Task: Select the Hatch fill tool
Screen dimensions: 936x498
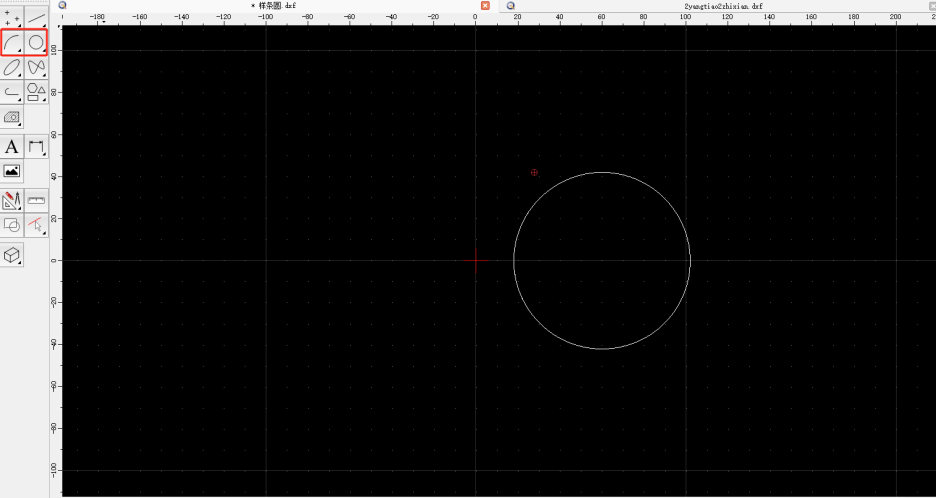Action: pyautogui.click(x=12, y=118)
